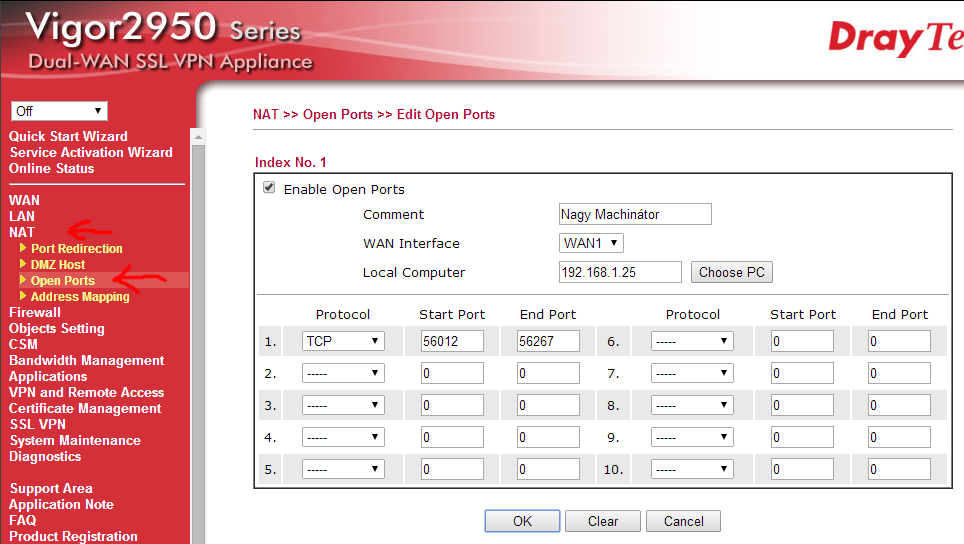Open the WAN Interface dropdown
The height and width of the screenshot is (544, 964).
point(591,243)
